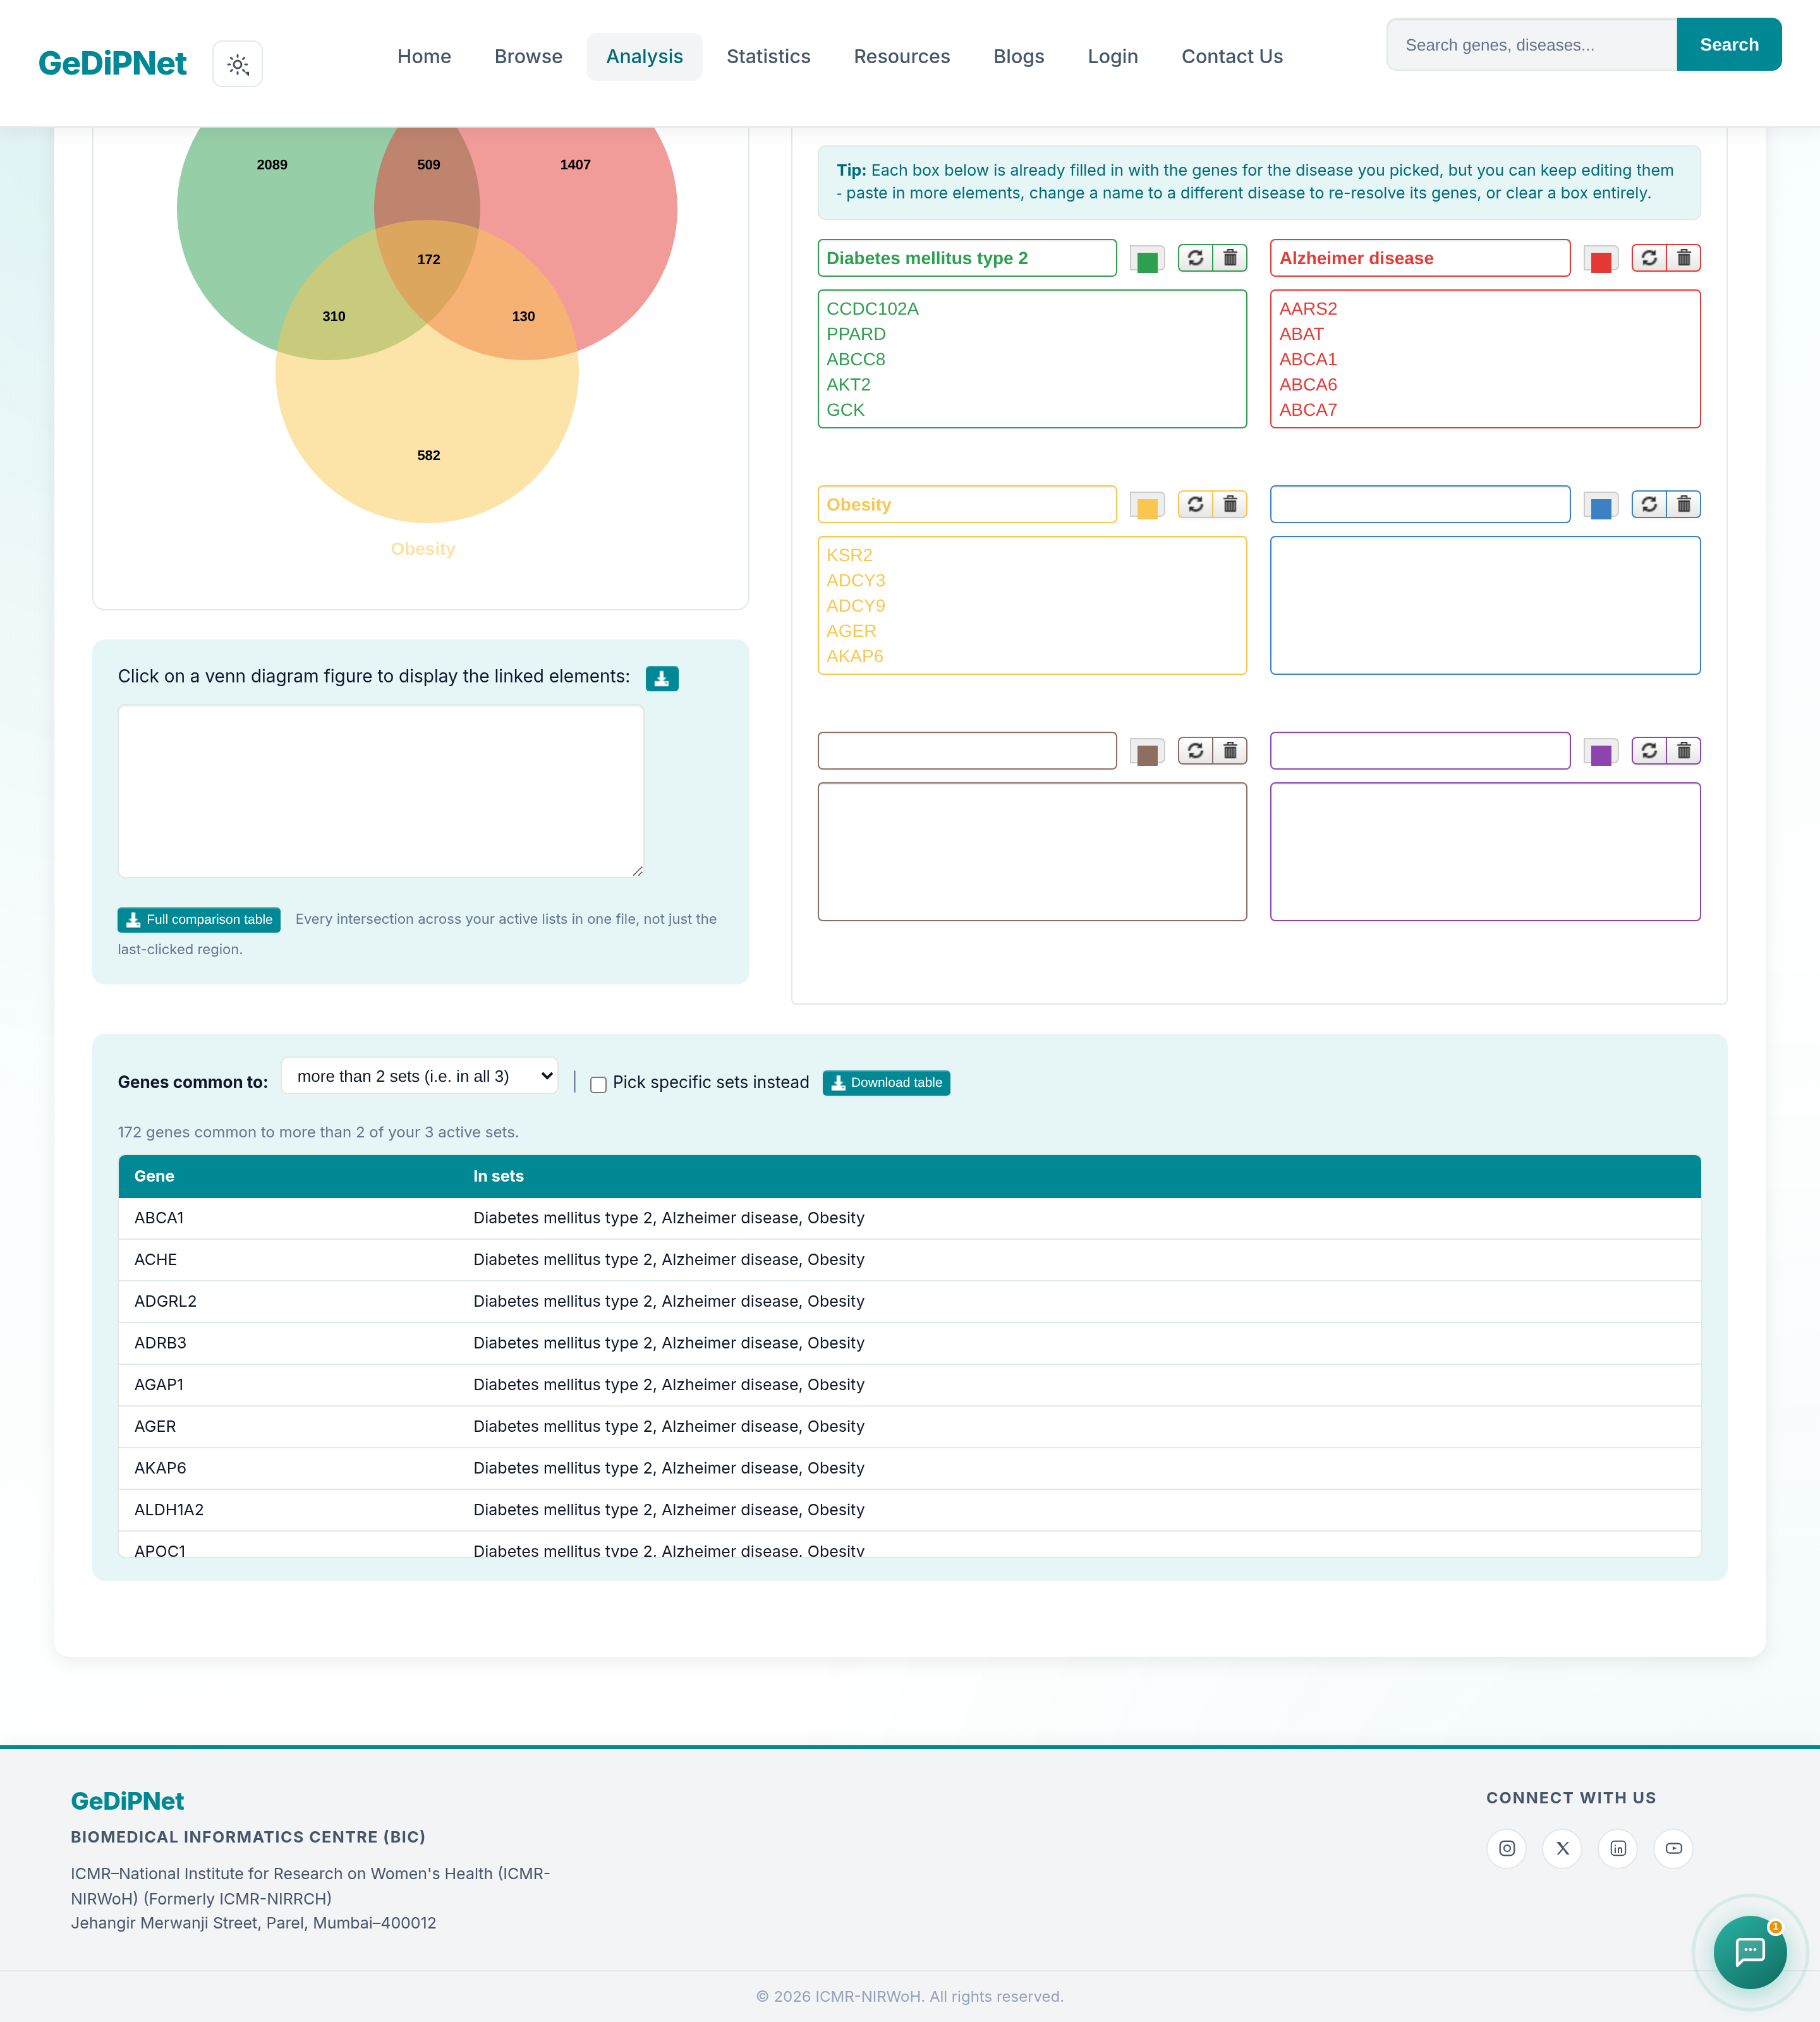1820x2022 pixels.
Task: Delete the Diabetes mellitus type 2 set
Action: 1230,258
